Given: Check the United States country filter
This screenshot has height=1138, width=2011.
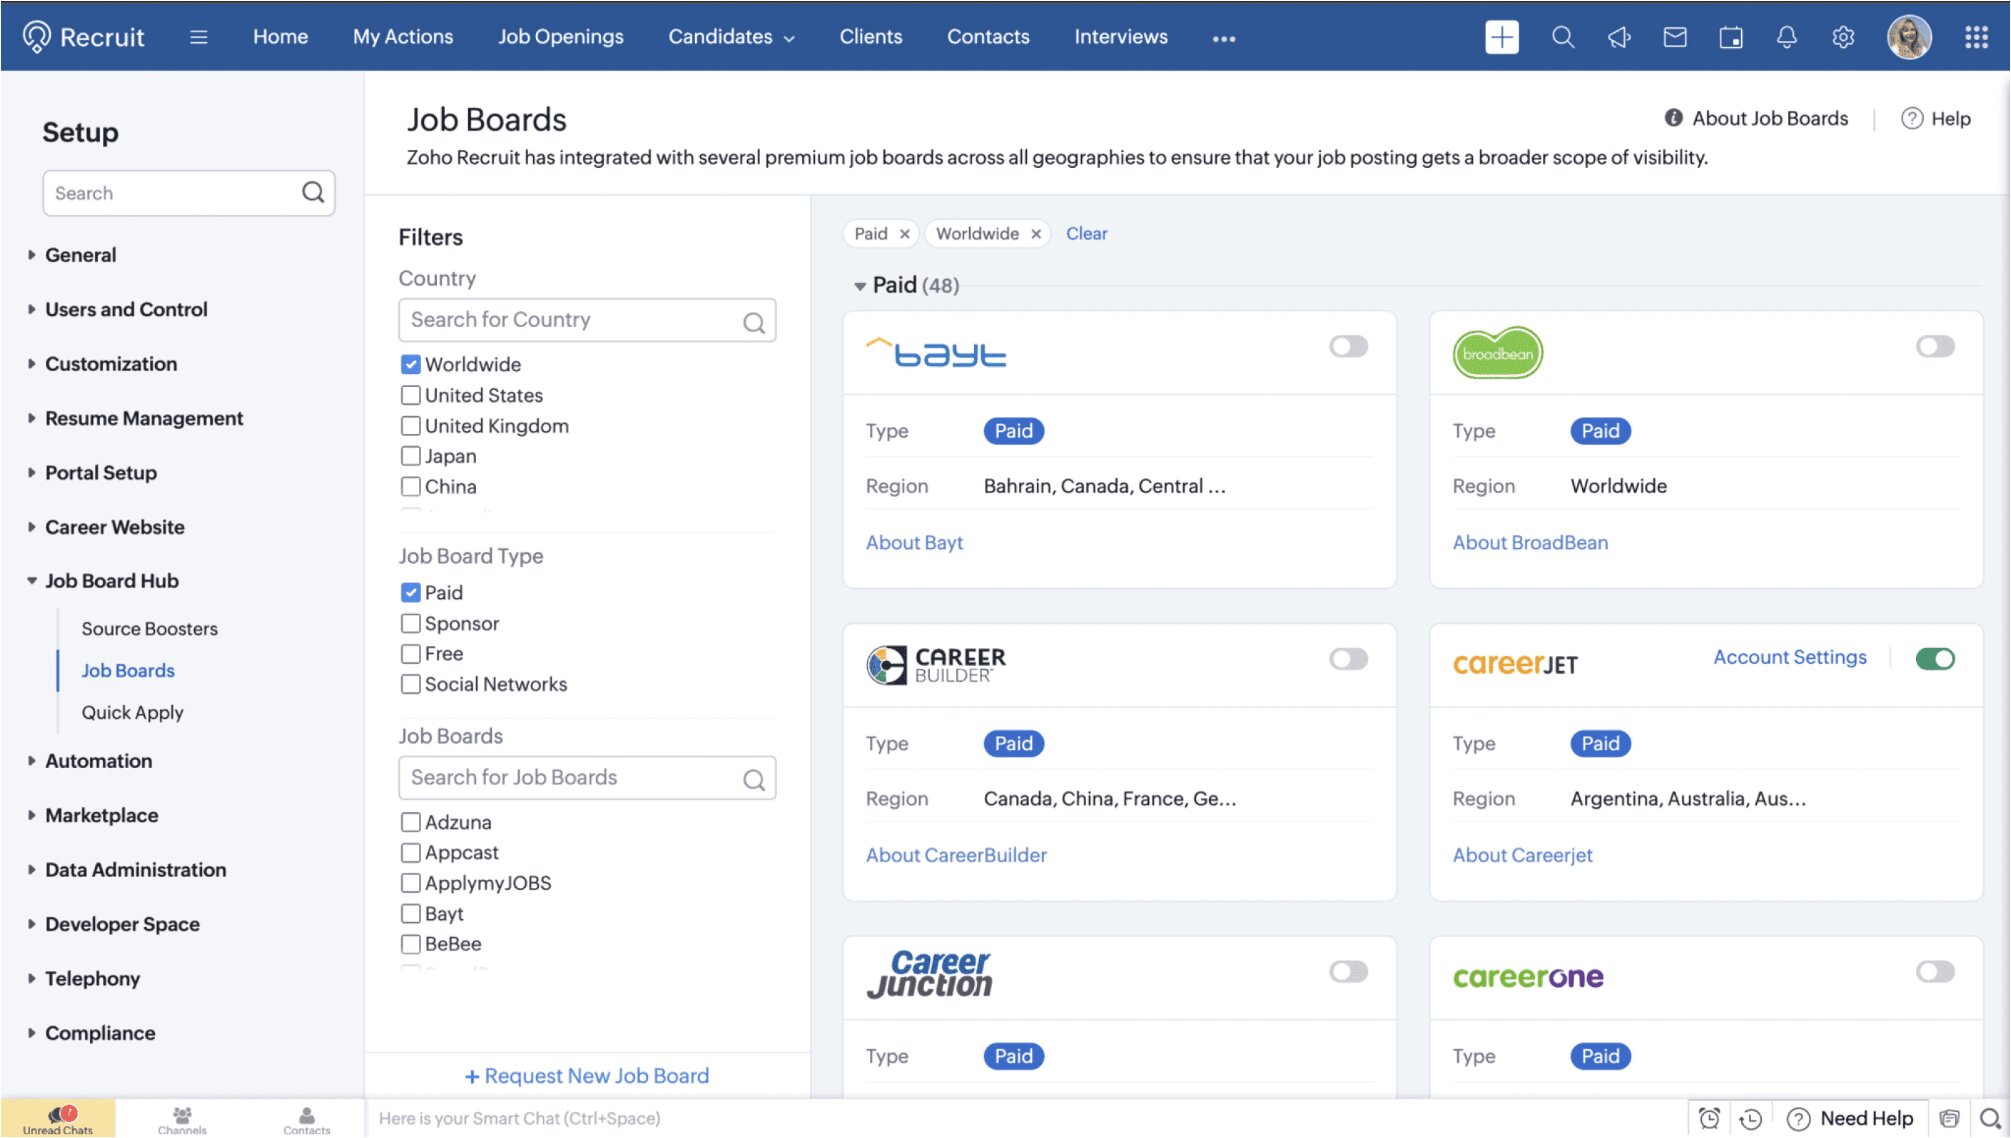Looking at the screenshot, I should [411, 395].
